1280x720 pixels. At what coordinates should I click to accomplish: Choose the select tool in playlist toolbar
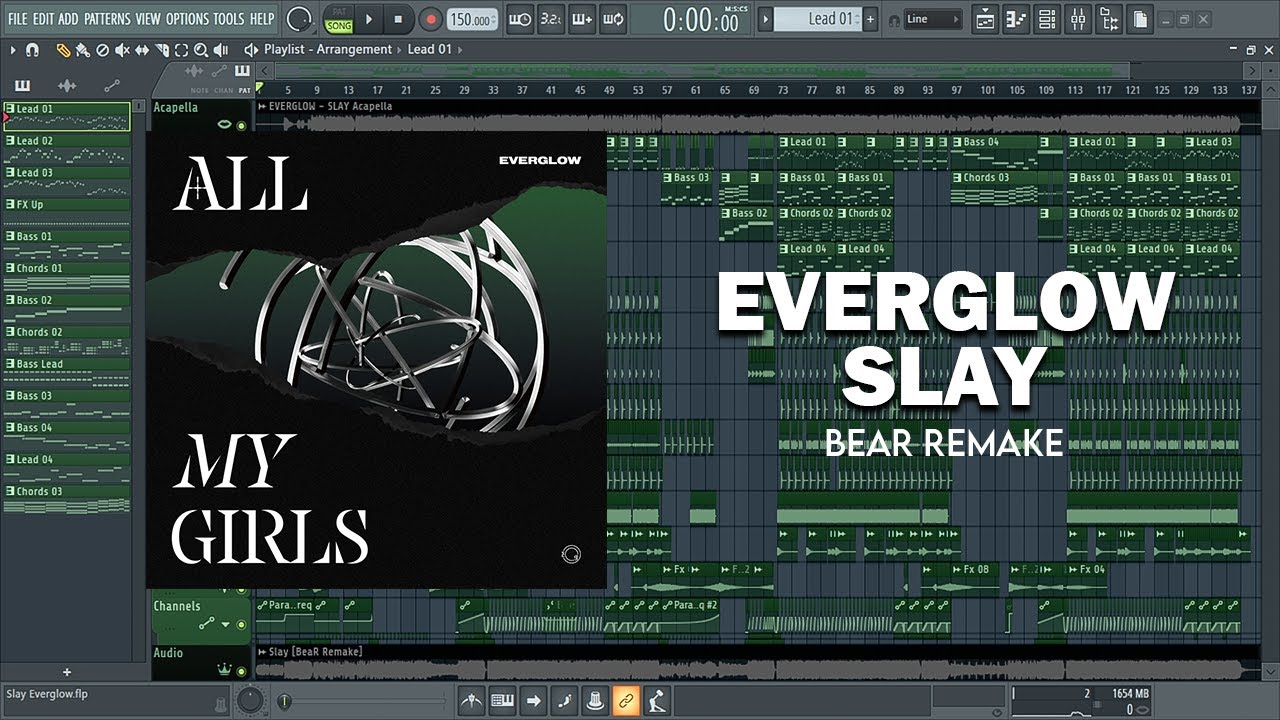coord(181,50)
